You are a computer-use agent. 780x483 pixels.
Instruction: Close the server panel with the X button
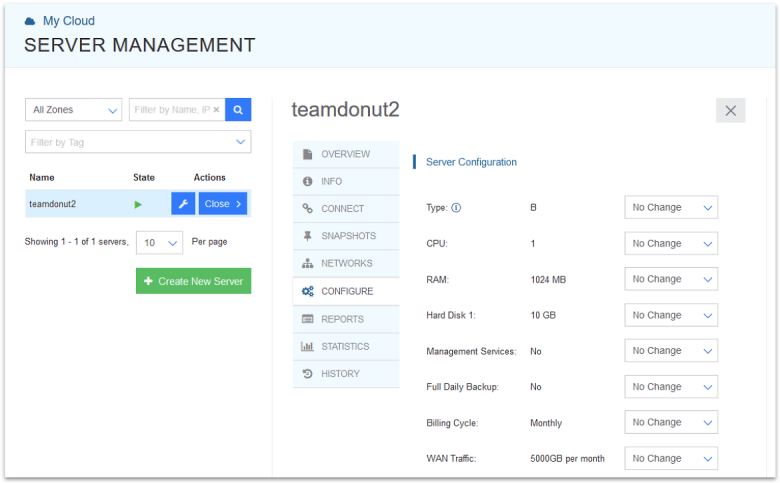click(730, 110)
